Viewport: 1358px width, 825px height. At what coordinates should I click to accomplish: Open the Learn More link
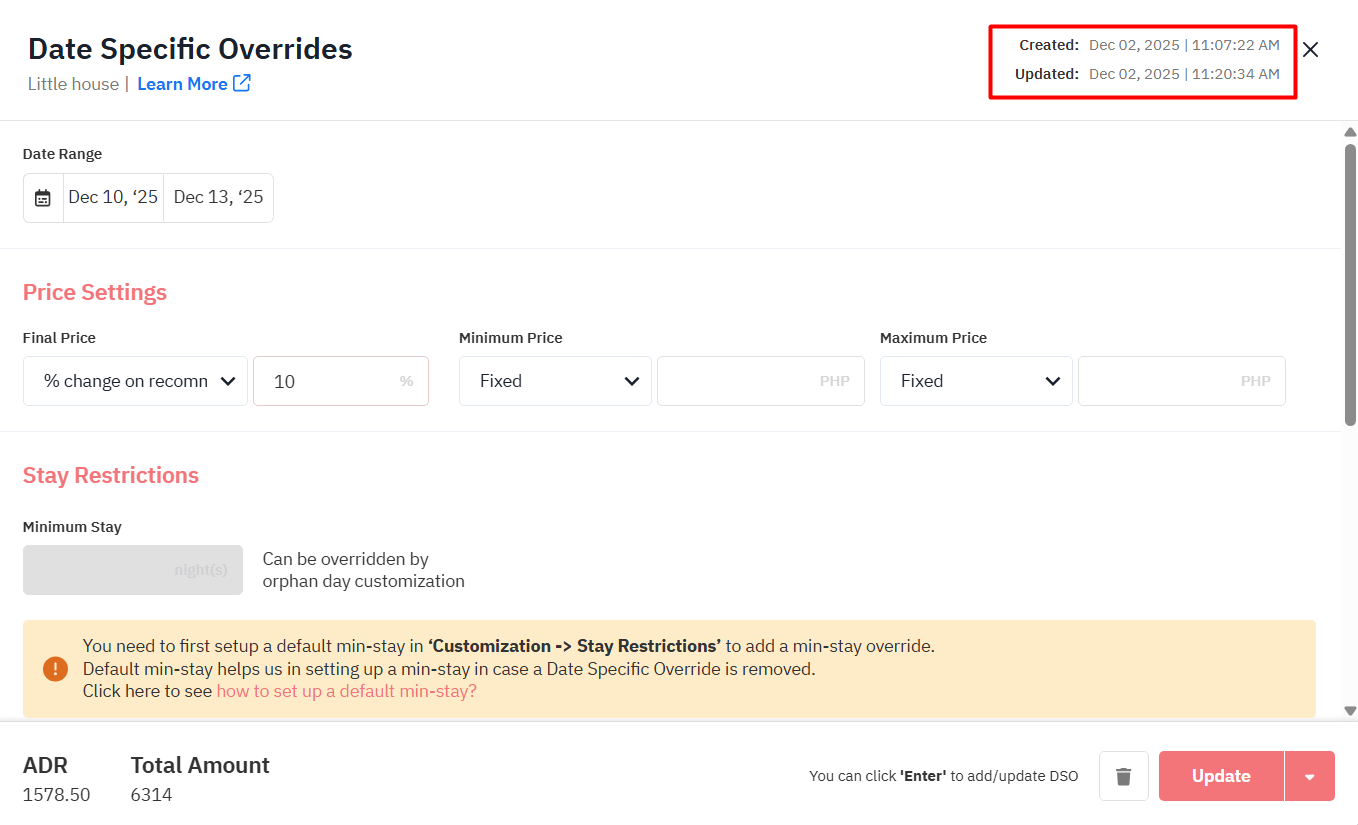point(182,84)
